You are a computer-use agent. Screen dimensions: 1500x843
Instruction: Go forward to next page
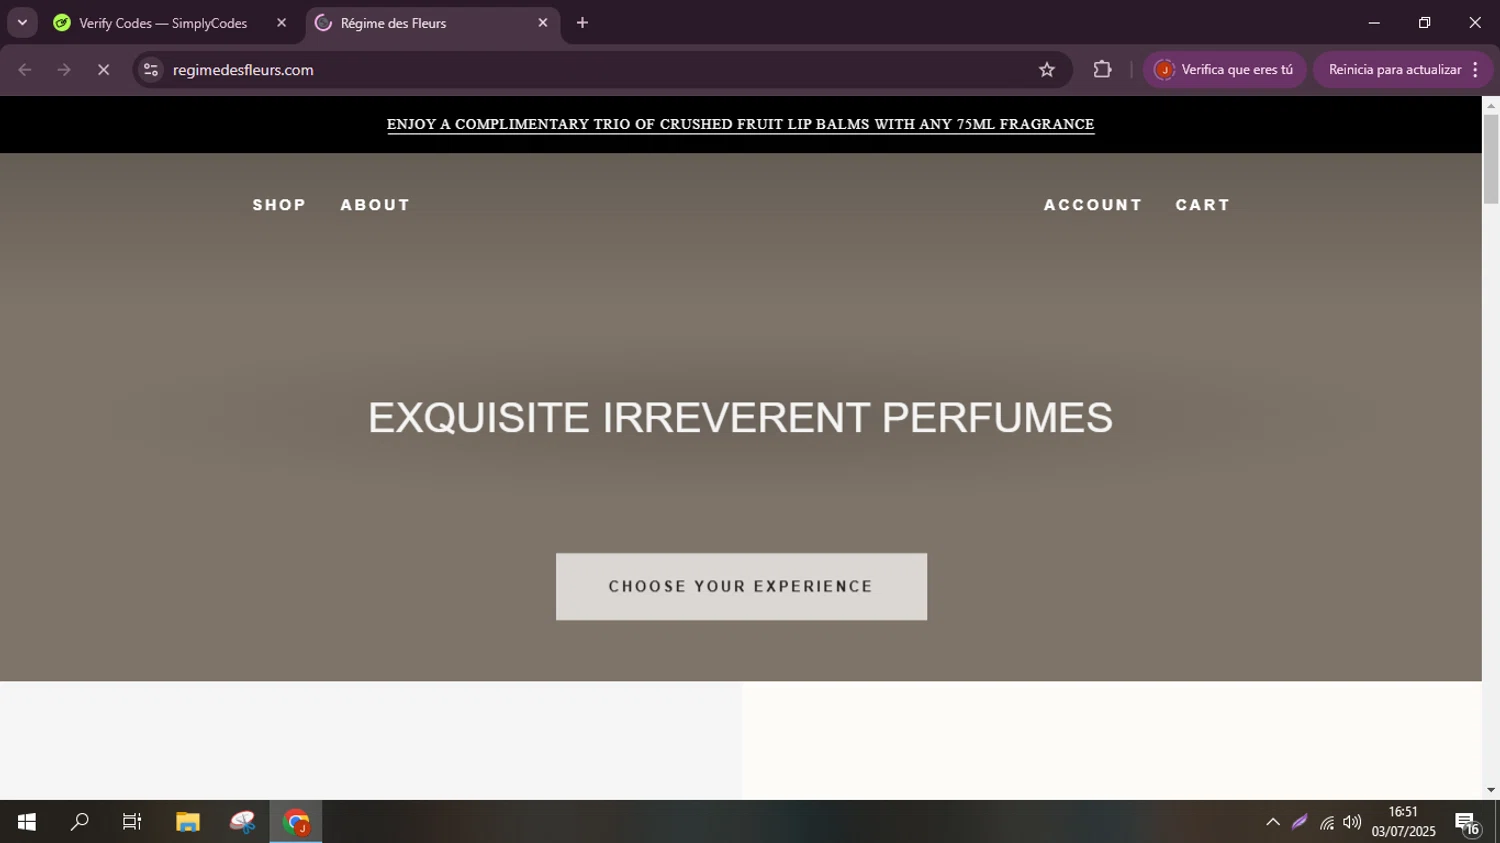[x=64, y=70]
